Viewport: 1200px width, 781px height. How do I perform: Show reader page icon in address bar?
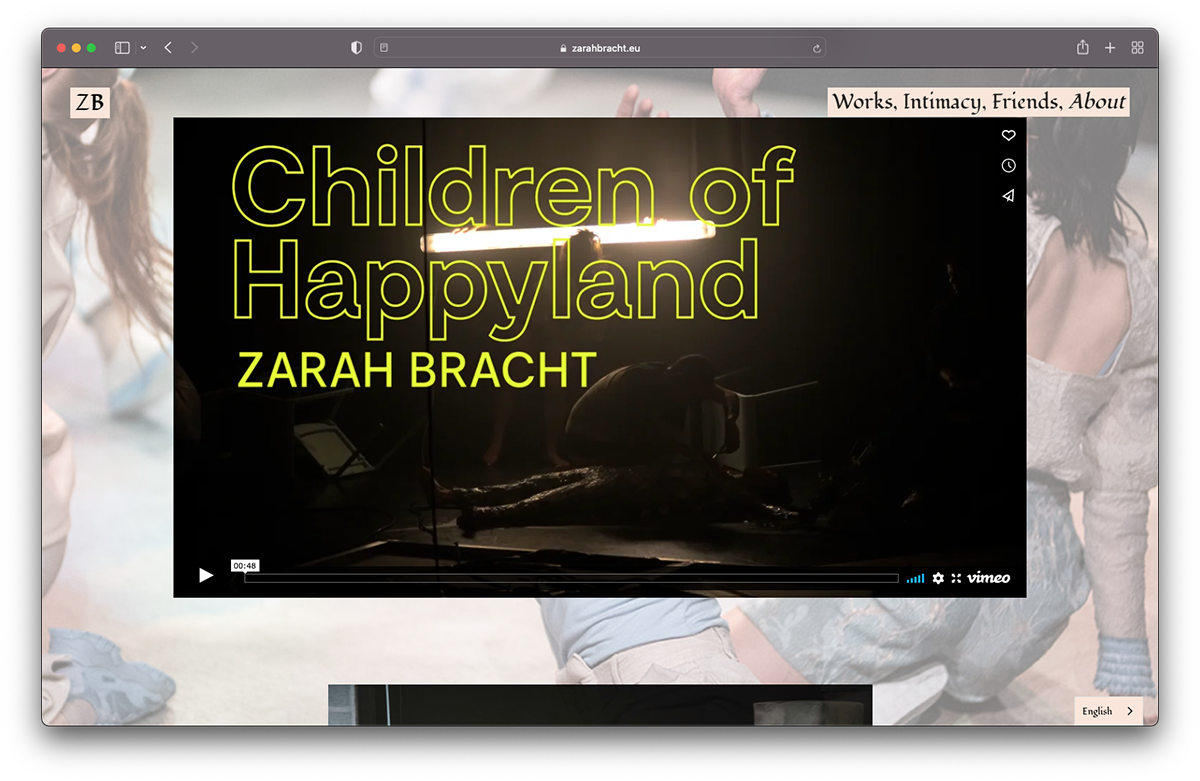[385, 47]
